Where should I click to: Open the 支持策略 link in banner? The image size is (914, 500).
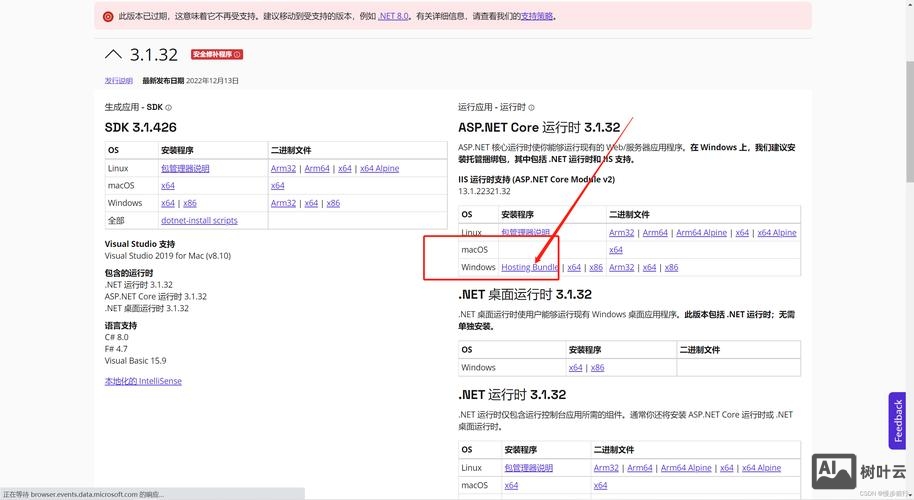(x=536, y=16)
